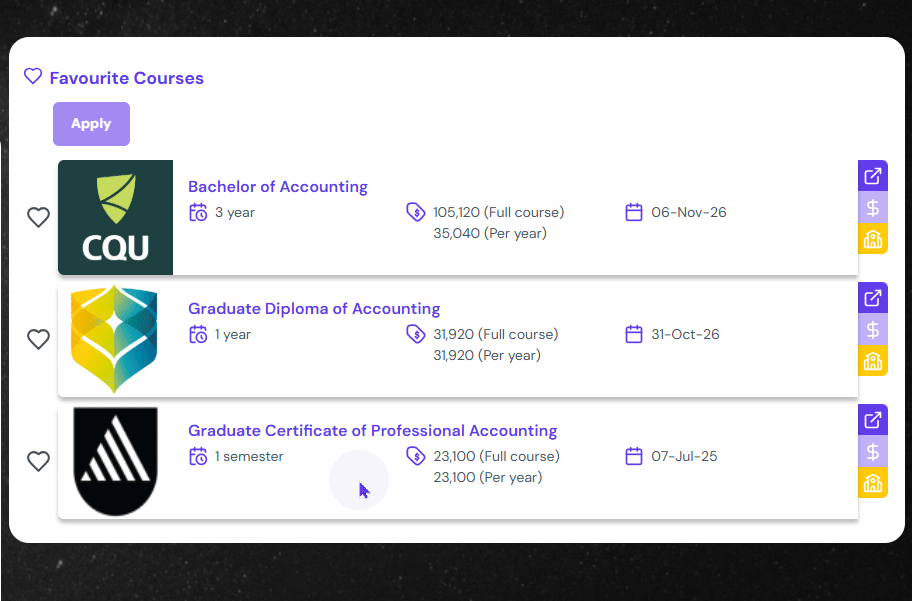Click the black shield university logo
This screenshot has height=601, width=912.
[x=115, y=461]
